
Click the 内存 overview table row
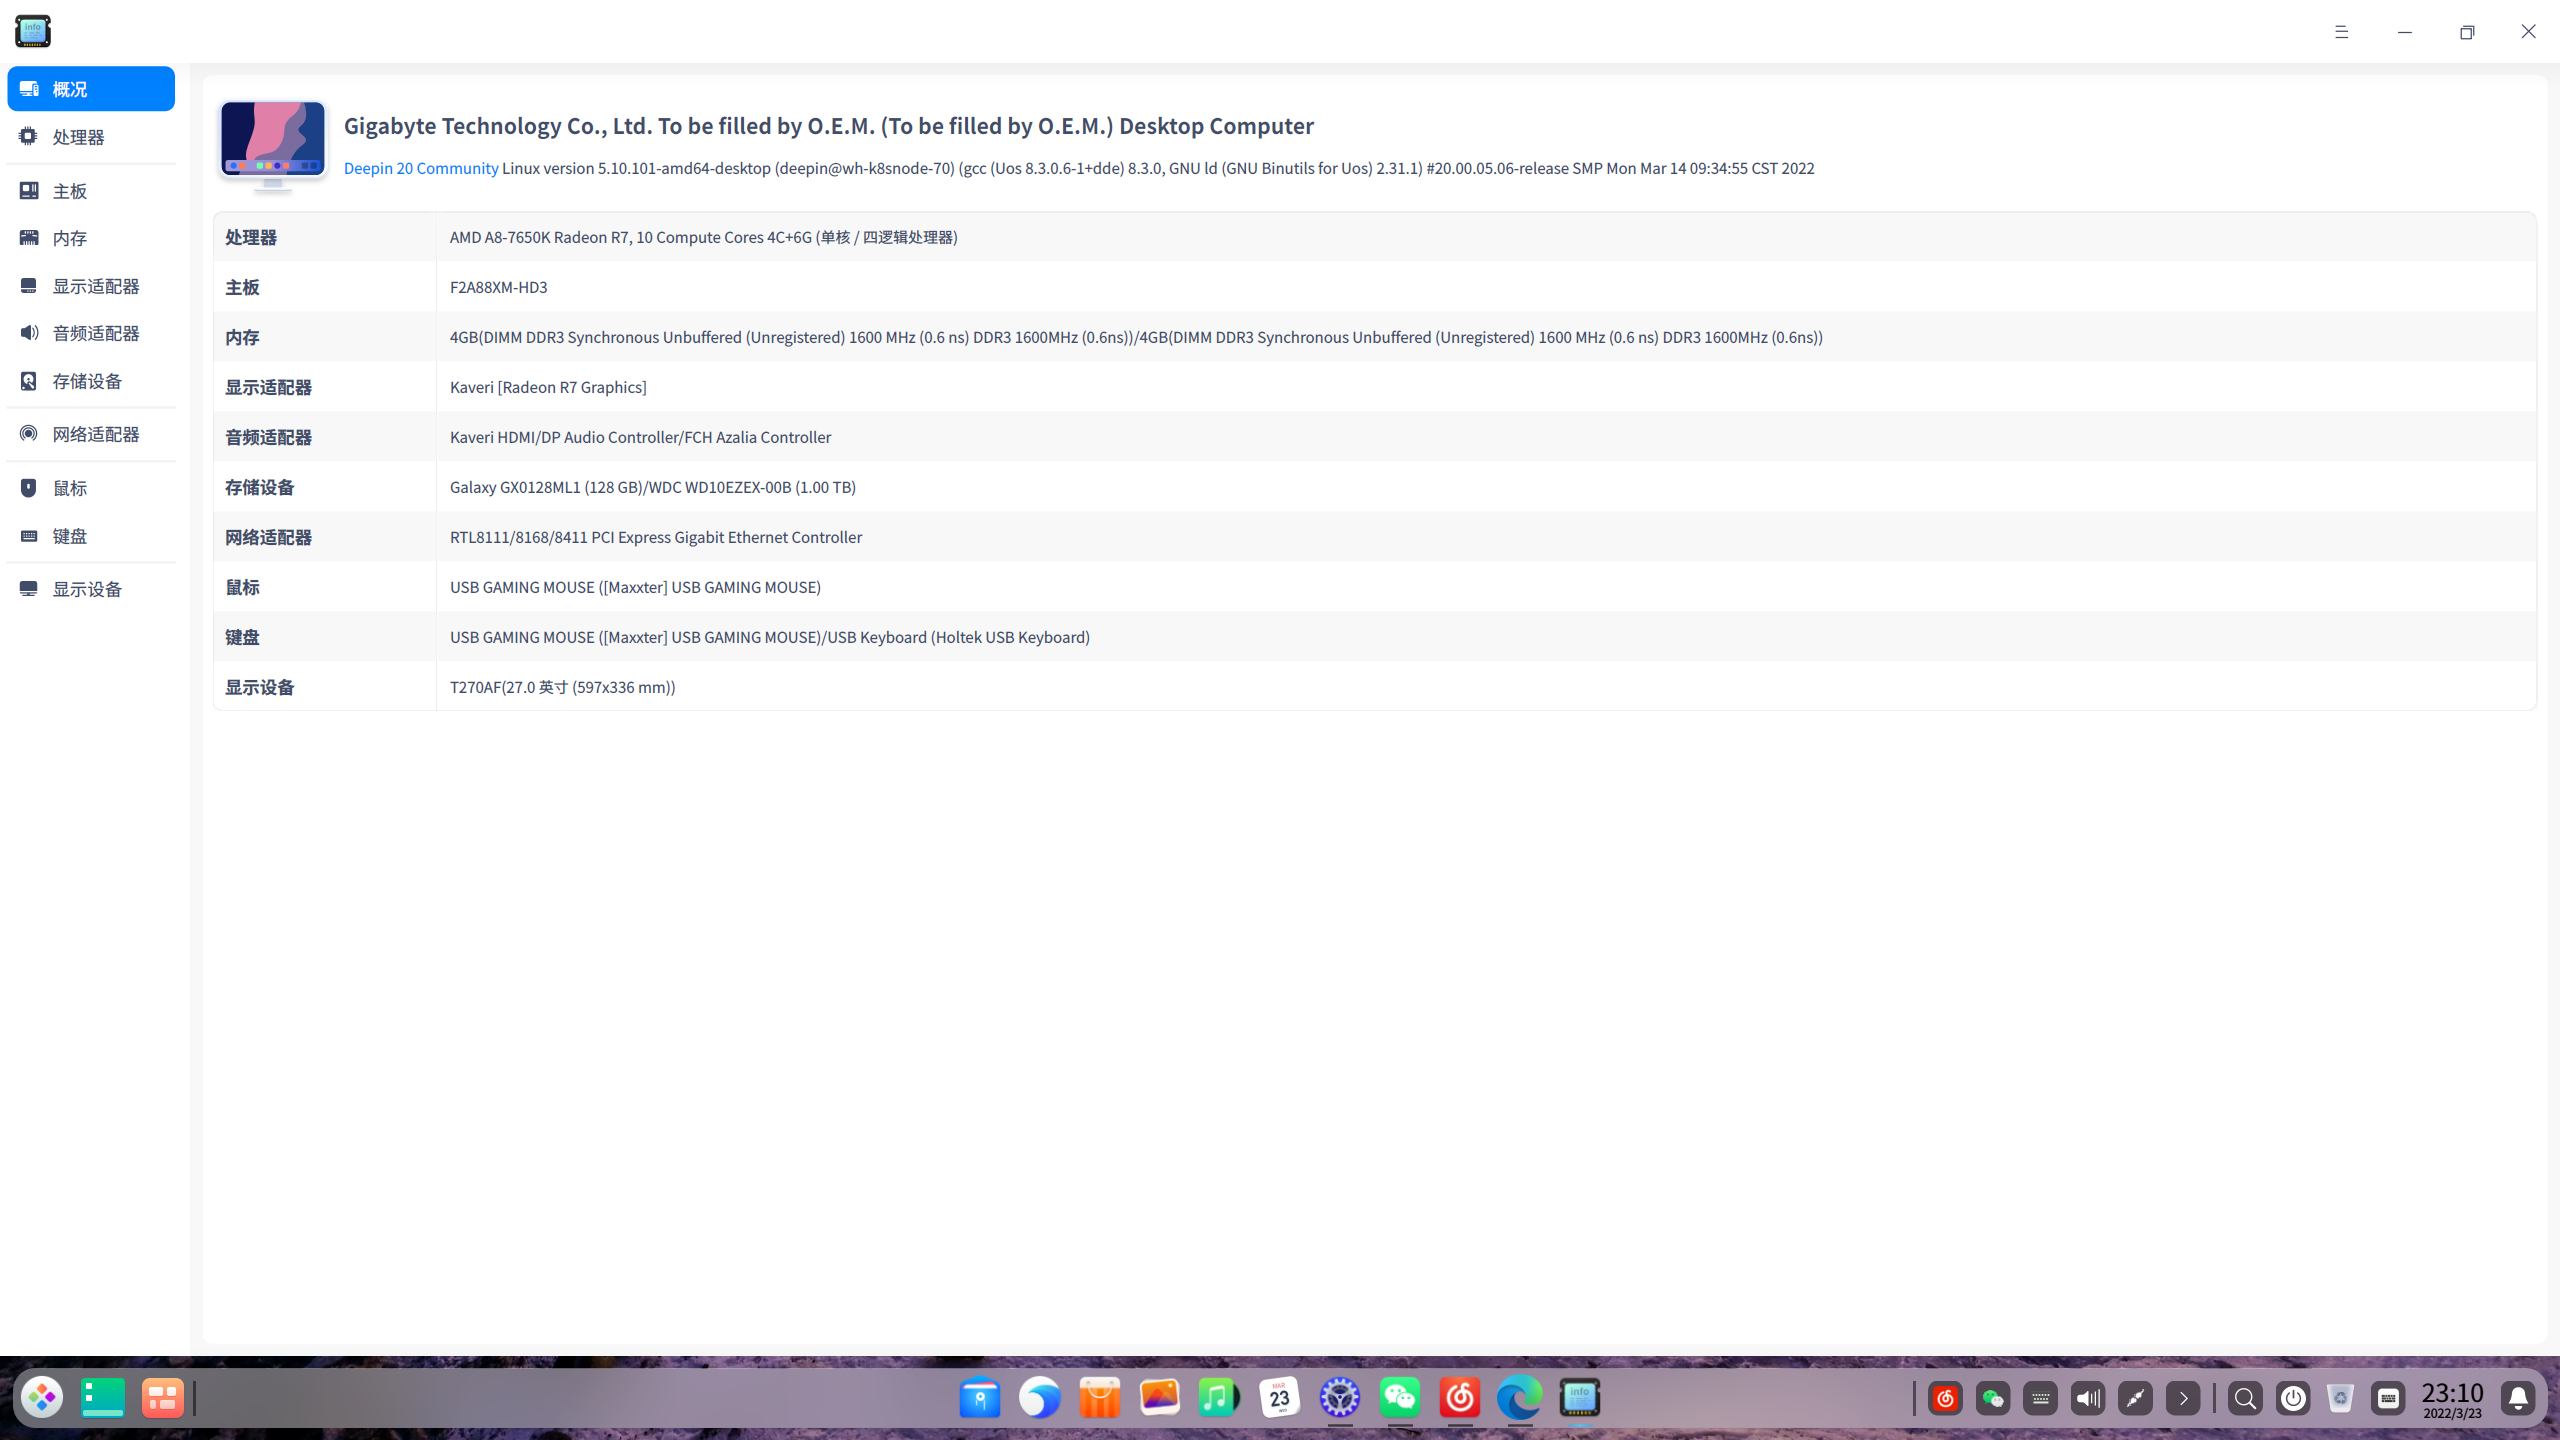tap(1135, 337)
